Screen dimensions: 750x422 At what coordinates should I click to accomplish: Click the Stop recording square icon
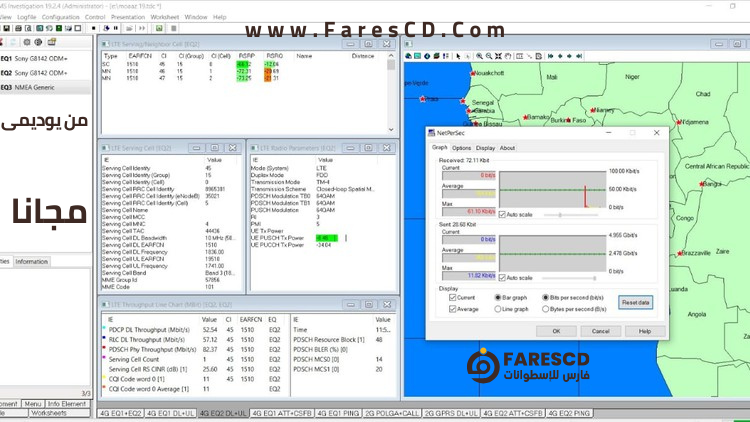(94, 28)
